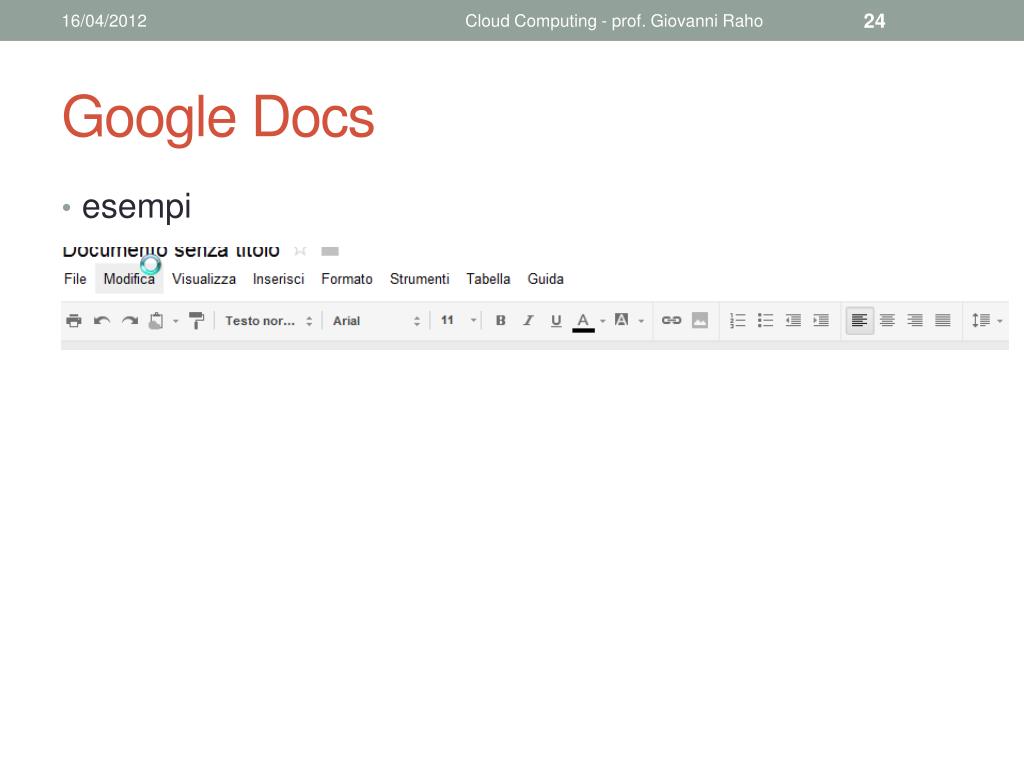Click the Google Docs slide heading
This screenshot has width=1024, height=768.
218,118
